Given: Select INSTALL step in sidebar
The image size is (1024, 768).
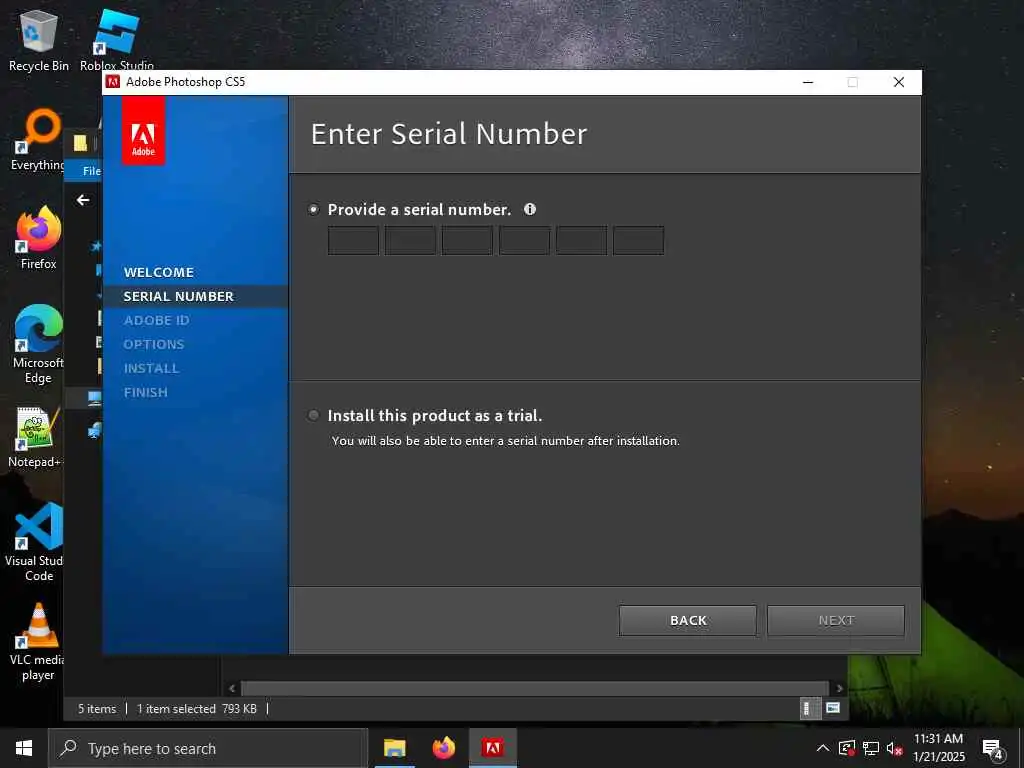Looking at the screenshot, I should click(152, 368).
